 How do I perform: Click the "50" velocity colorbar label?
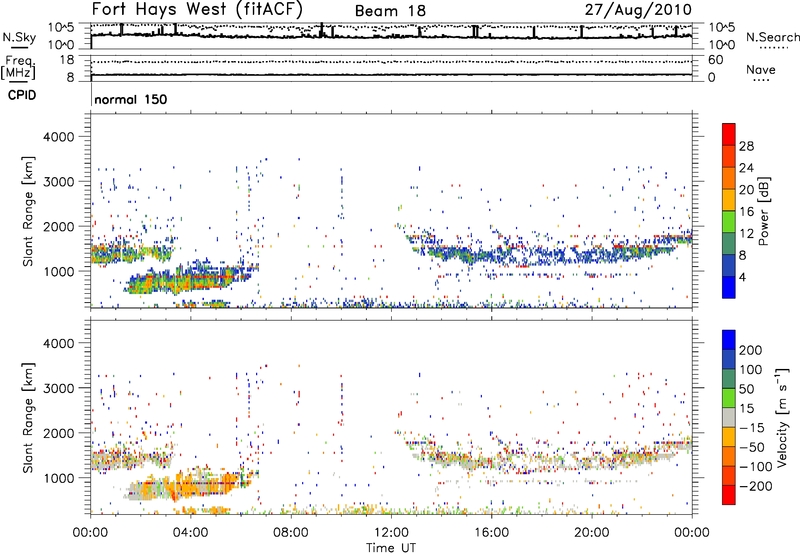tap(746, 389)
